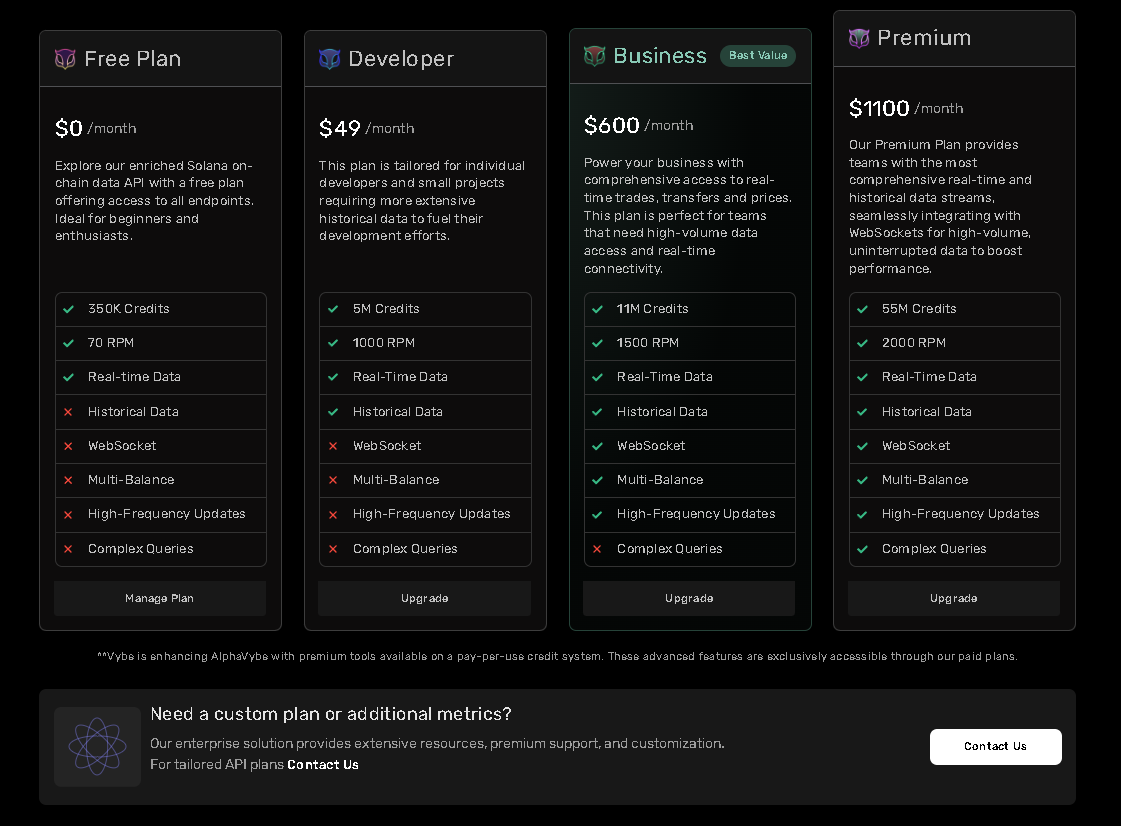Click the checkmark beside 350K Credits
This screenshot has height=826, width=1121.
pos(69,309)
